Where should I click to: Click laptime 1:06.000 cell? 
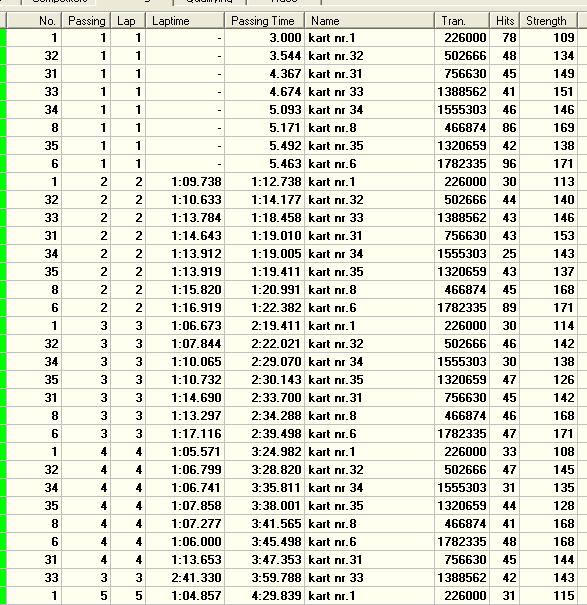coord(185,542)
